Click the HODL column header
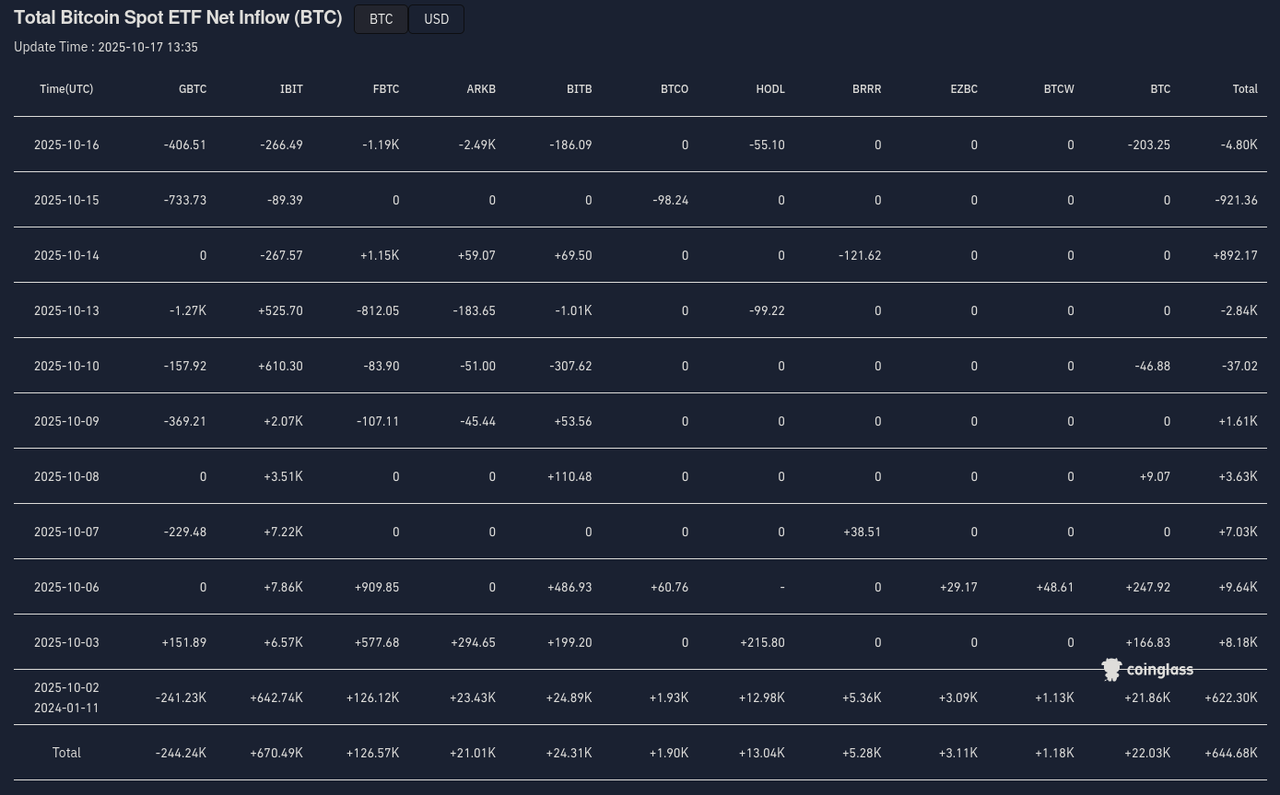The width and height of the screenshot is (1280, 795). [770, 89]
